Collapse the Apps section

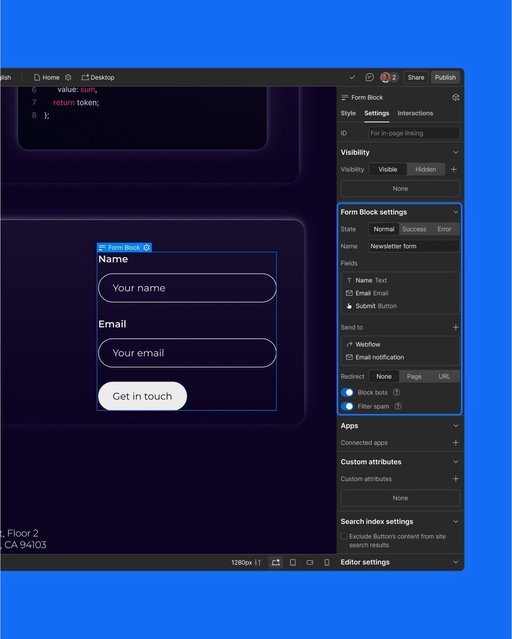(x=456, y=426)
